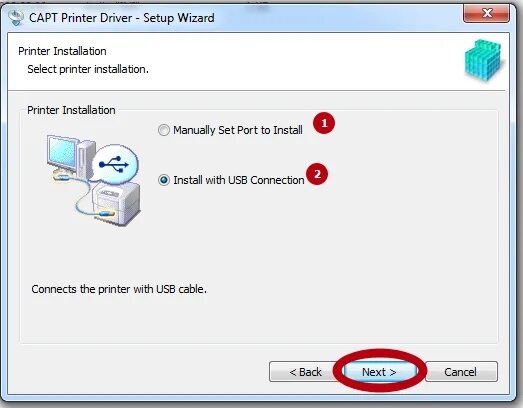The height and width of the screenshot is (408, 523).
Task: Choose the 'Install with USB Connection' label text
Action: 239,180
